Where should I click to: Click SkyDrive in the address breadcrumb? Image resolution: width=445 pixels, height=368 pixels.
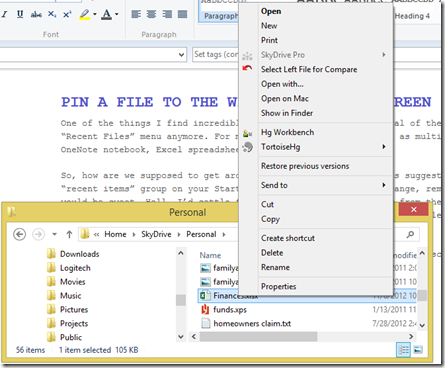pos(156,234)
